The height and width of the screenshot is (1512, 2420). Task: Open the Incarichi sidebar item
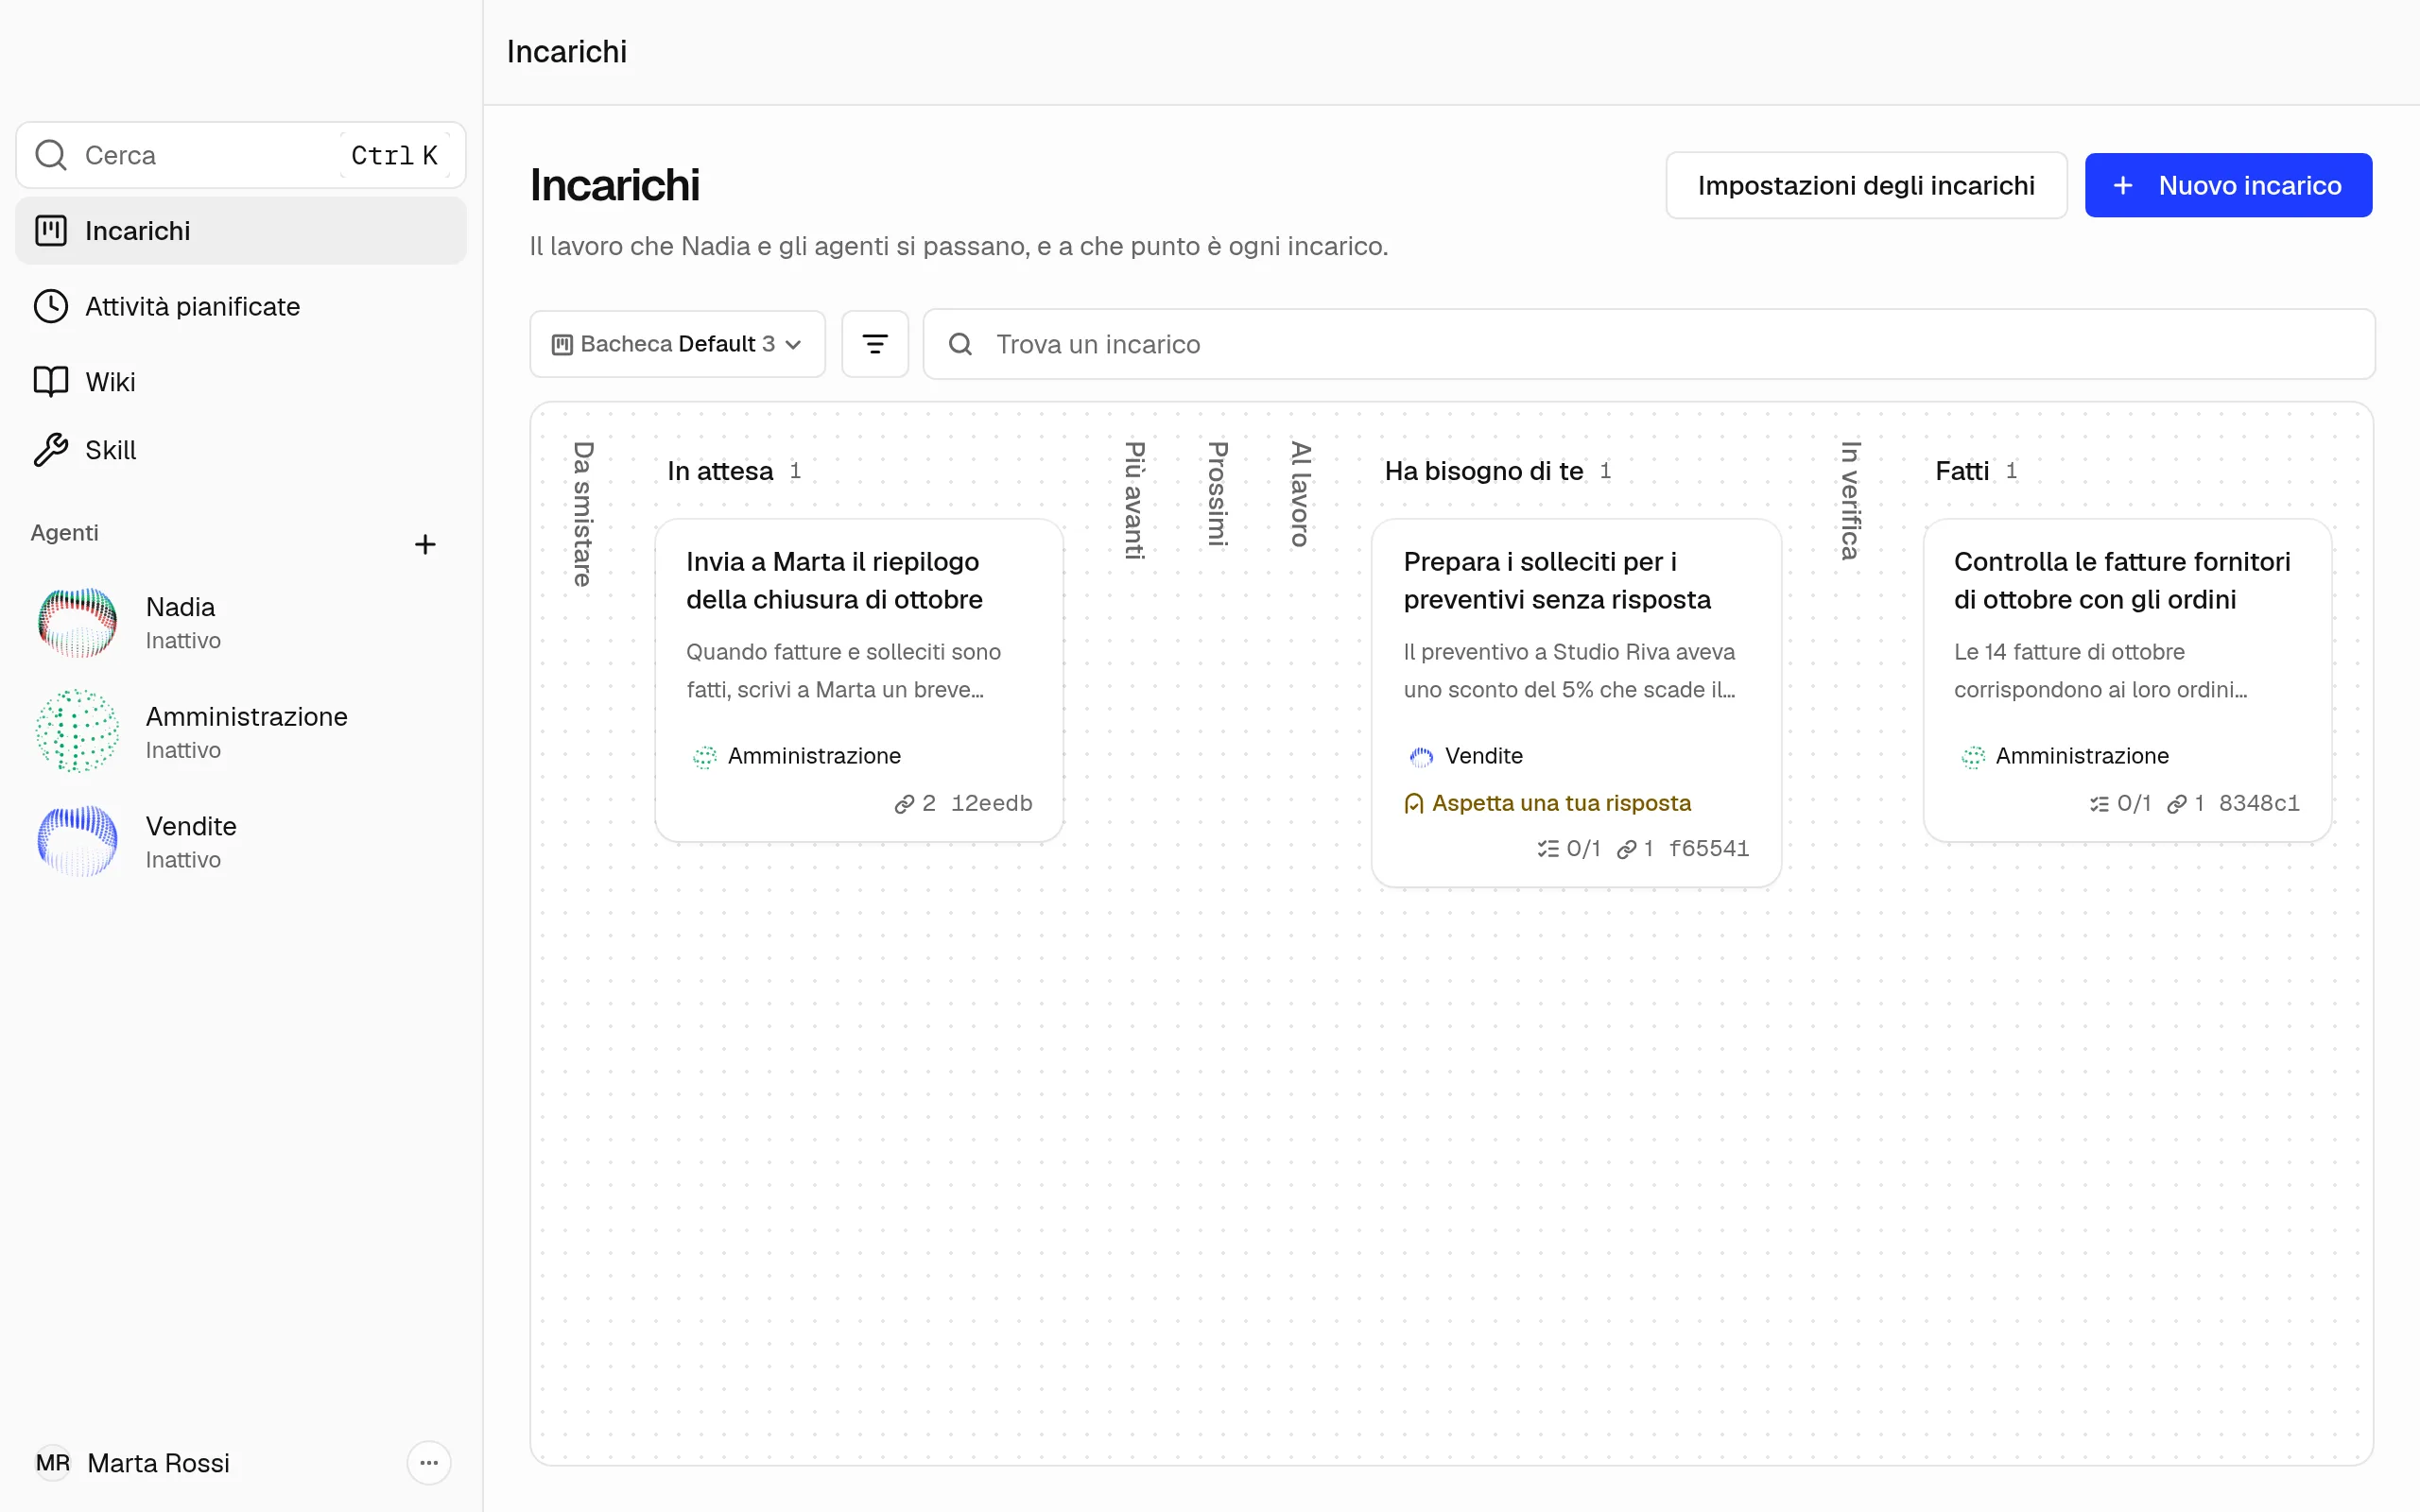click(x=240, y=231)
